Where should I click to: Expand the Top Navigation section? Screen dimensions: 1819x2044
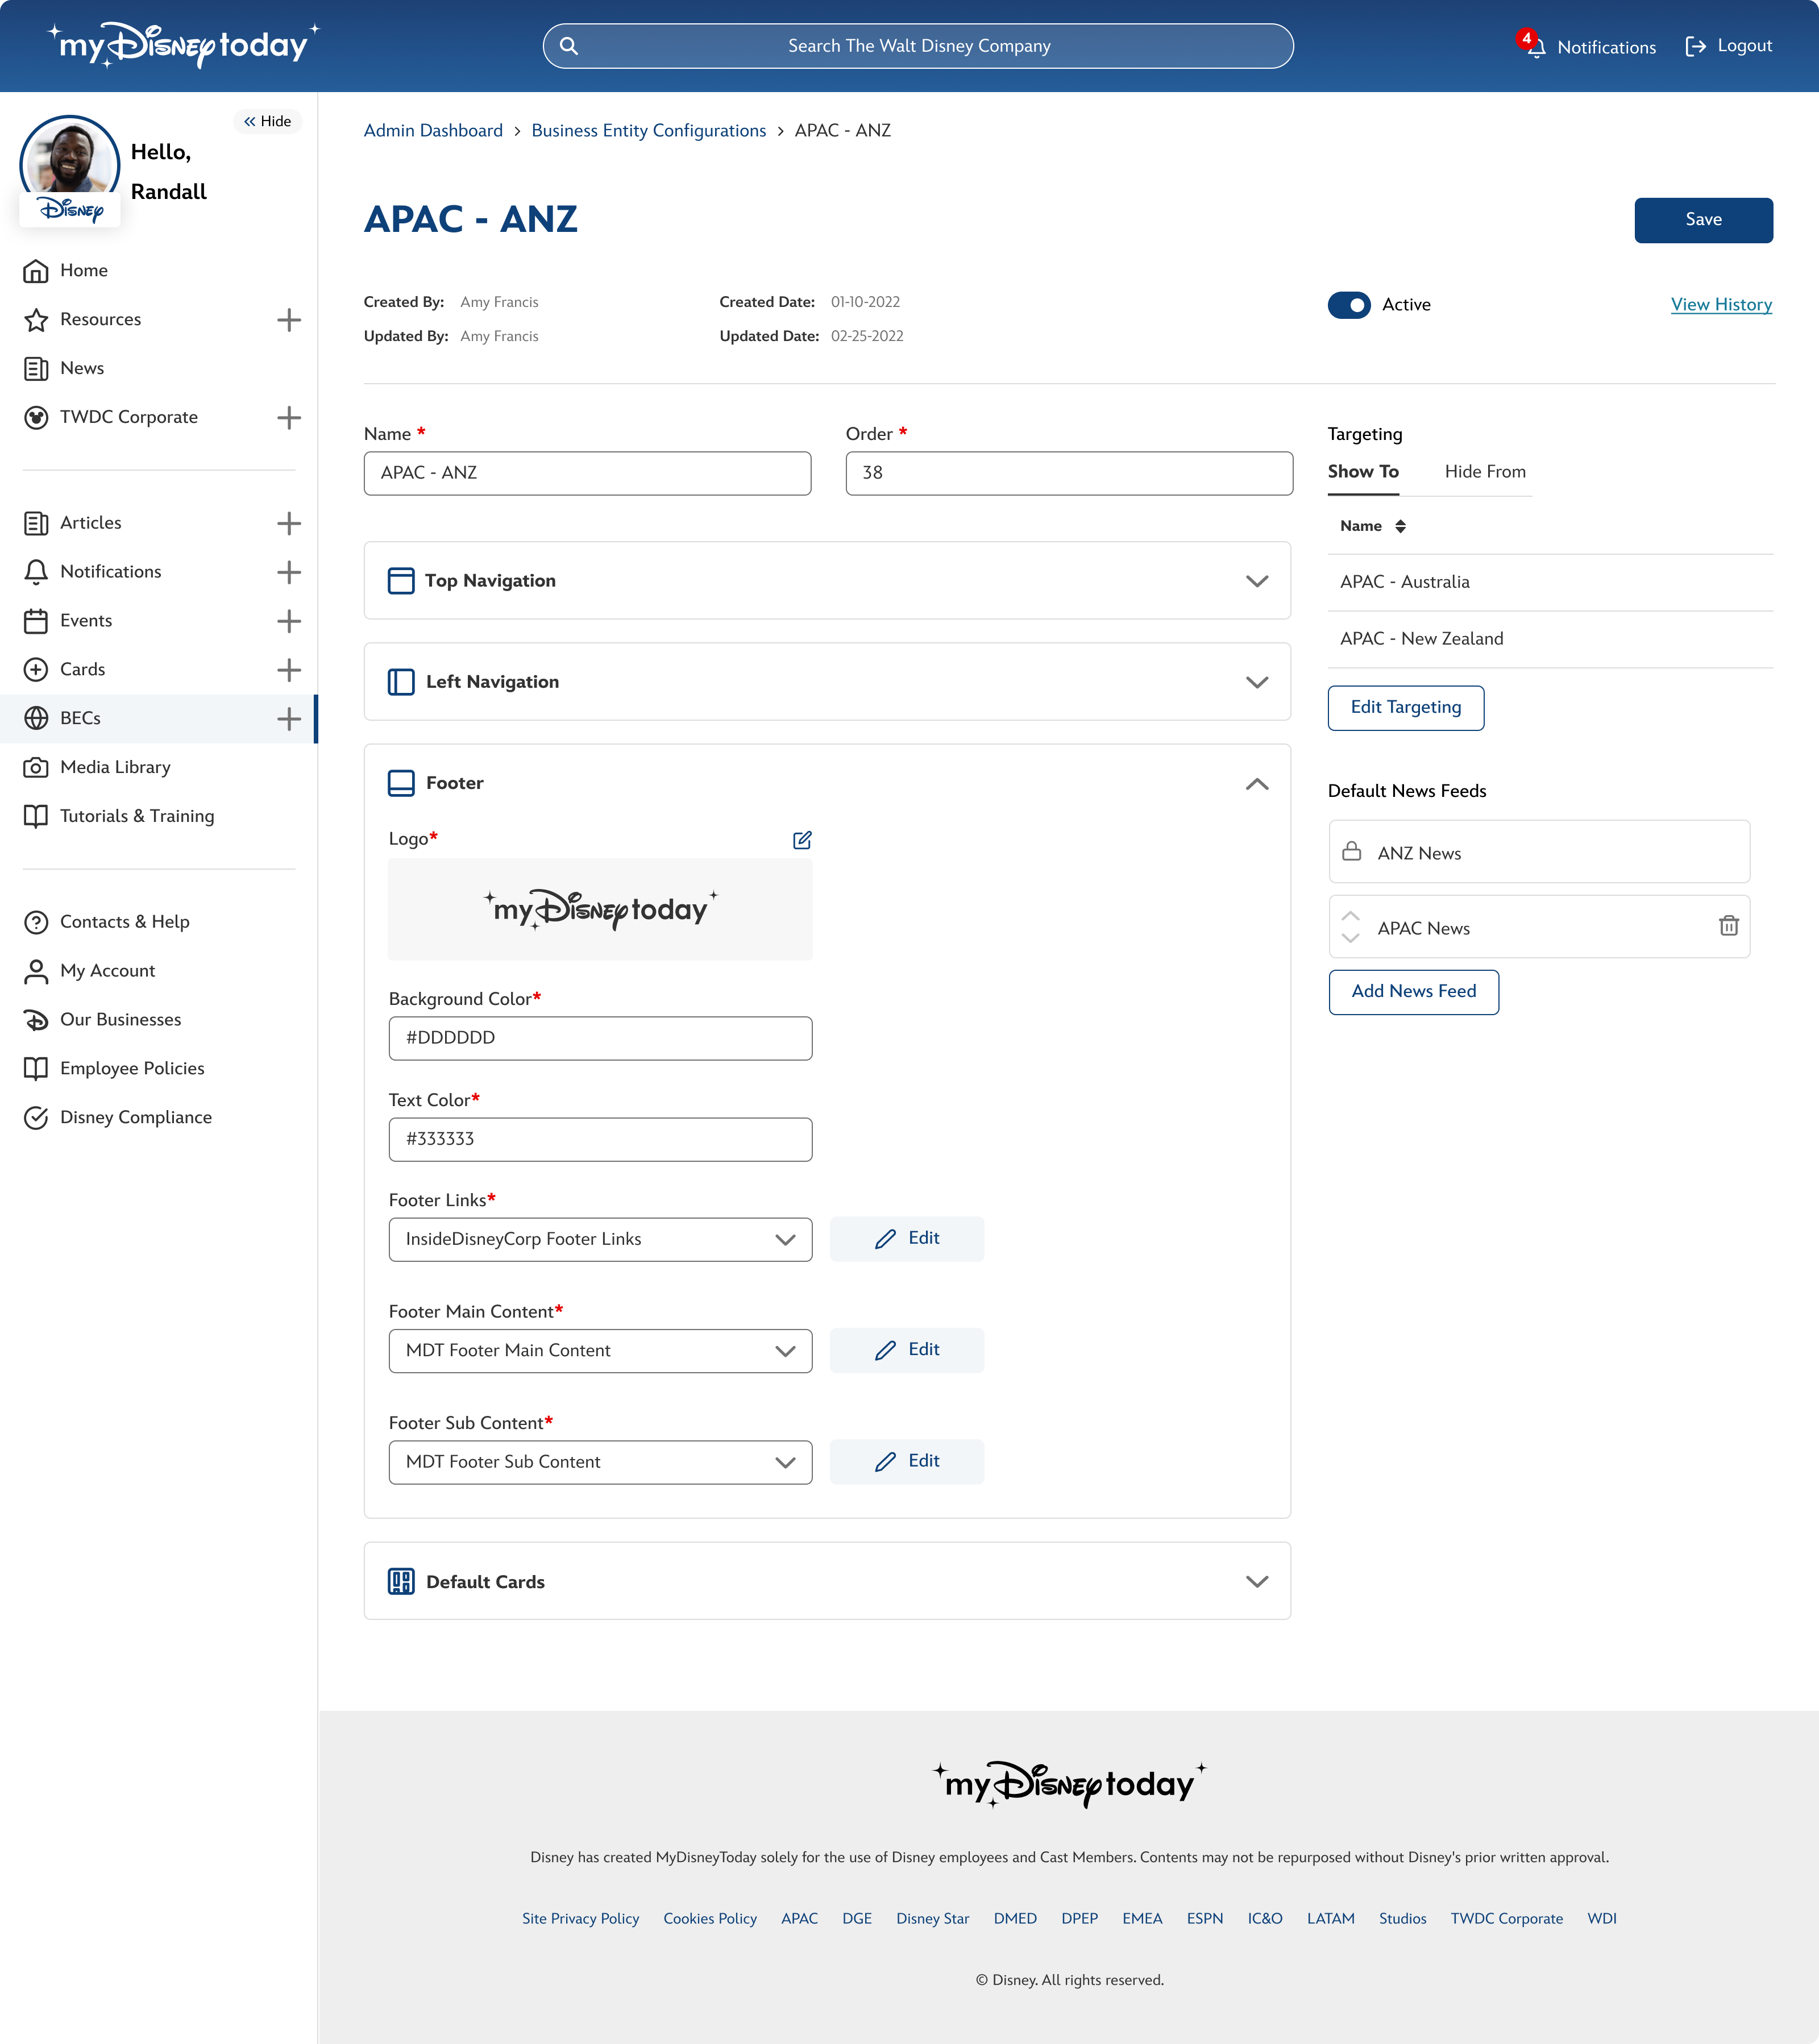pyautogui.click(x=1256, y=581)
